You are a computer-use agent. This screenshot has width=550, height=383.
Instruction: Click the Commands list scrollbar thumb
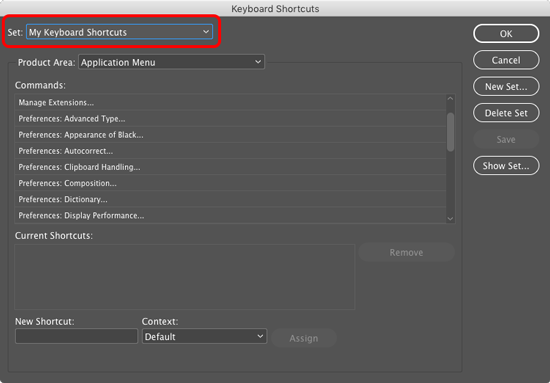coord(450,132)
